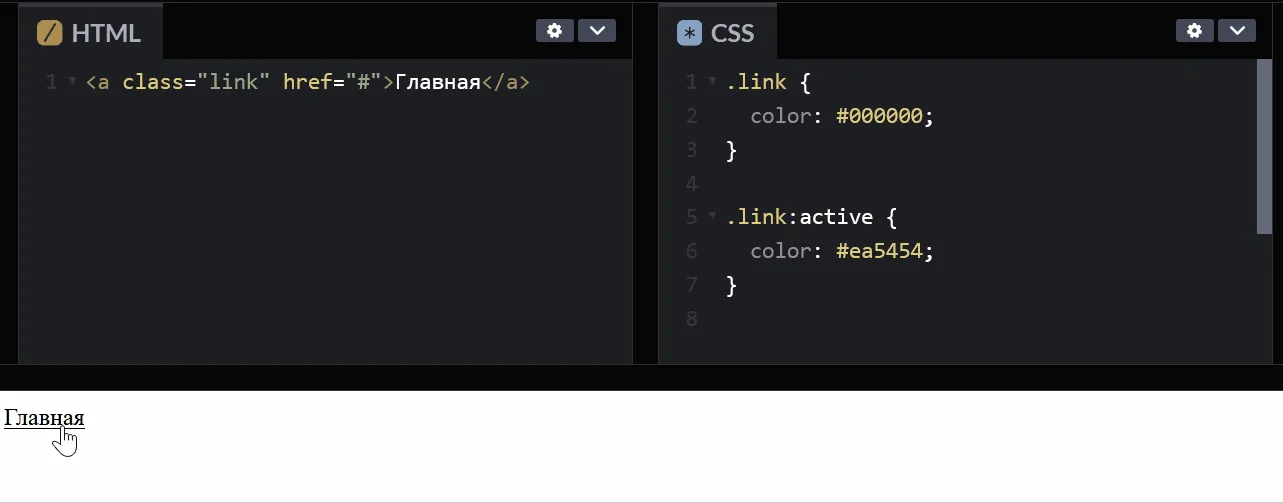Viewport: 1283px width, 503px height.
Task: Select the CSS editor tab
Action: coord(717,33)
